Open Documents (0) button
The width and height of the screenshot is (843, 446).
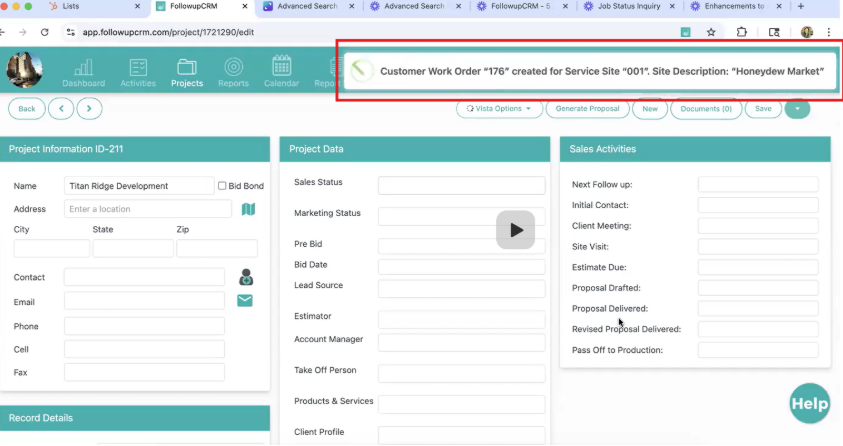(706, 109)
